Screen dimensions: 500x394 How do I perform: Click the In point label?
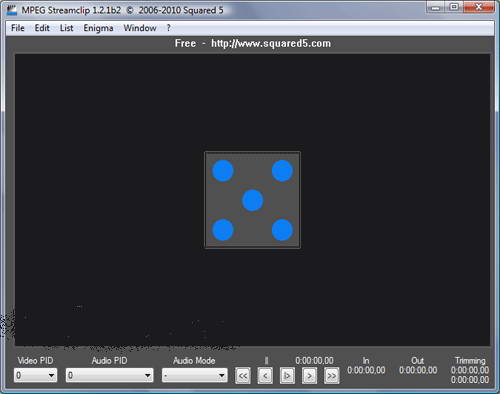pyautogui.click(x=366, y=360)
